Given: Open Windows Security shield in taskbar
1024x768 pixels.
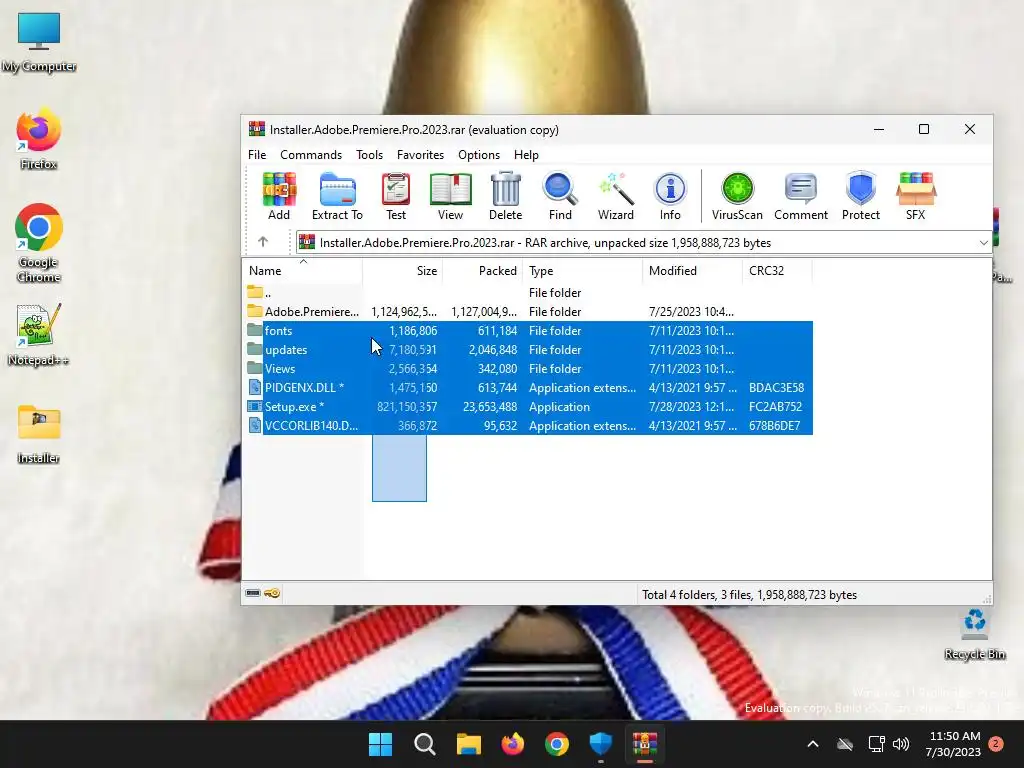Looking at the screenshot, I should tap(601, 744).
